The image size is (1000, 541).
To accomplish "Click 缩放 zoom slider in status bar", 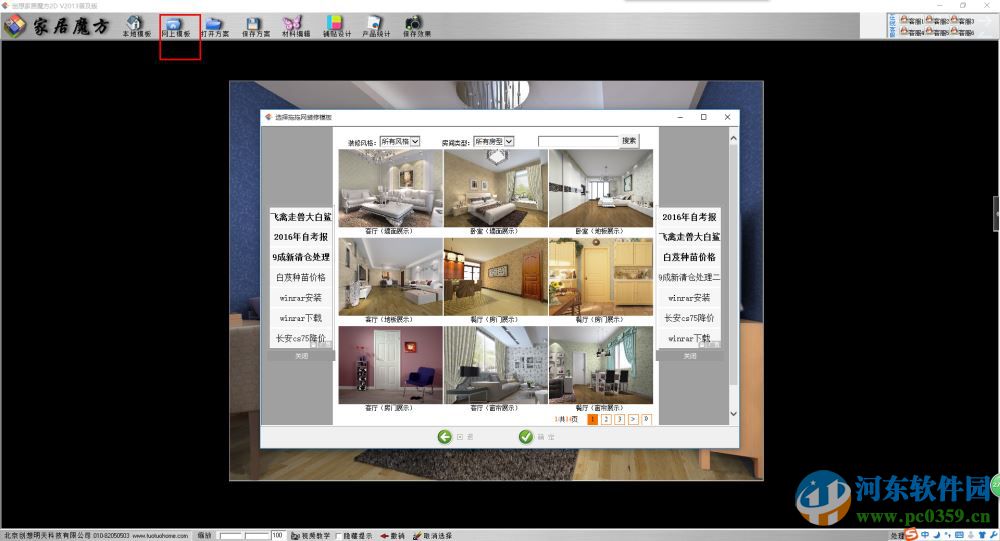I will click(244, 536).
